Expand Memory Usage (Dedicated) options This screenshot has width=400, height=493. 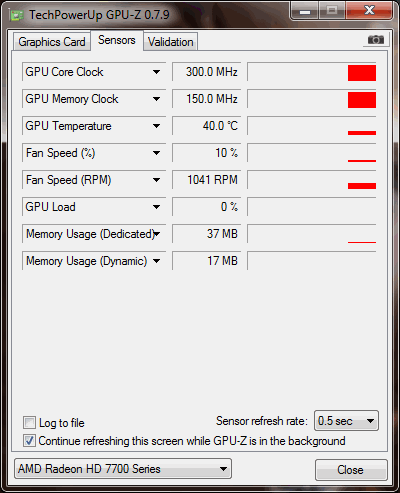[157, 234]
